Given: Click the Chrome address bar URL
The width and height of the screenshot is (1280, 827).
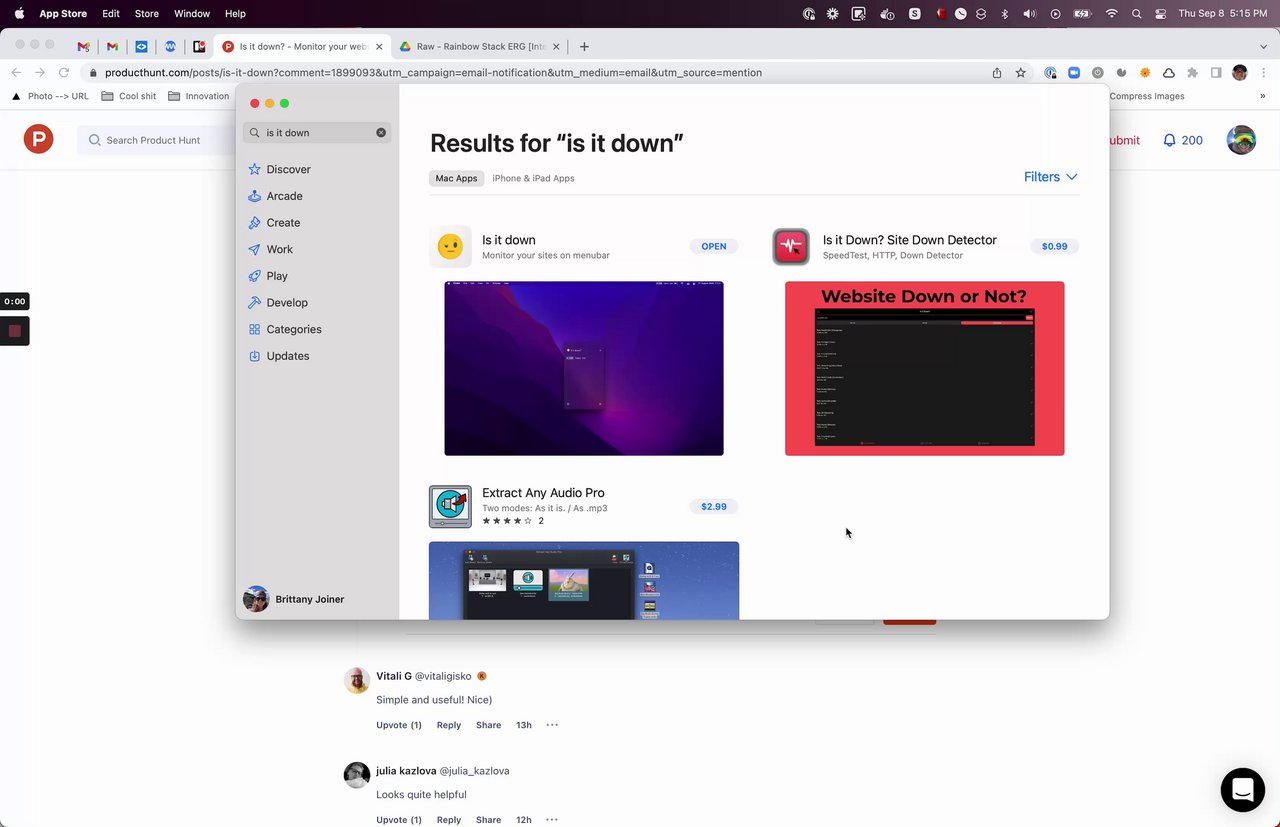Looking at the screenshot, I should pos(433,73).
